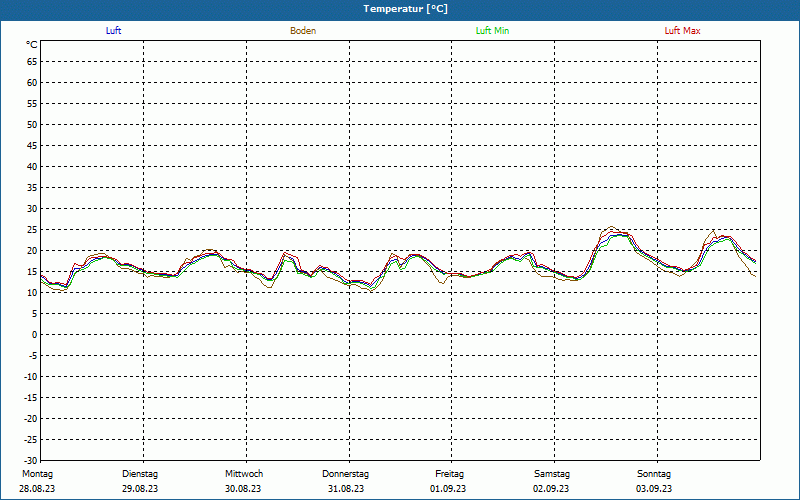Click the -30 value on temperature axis
Viewport: 800px width, 500px height.
pyautogui.click(x=31, y=461)
